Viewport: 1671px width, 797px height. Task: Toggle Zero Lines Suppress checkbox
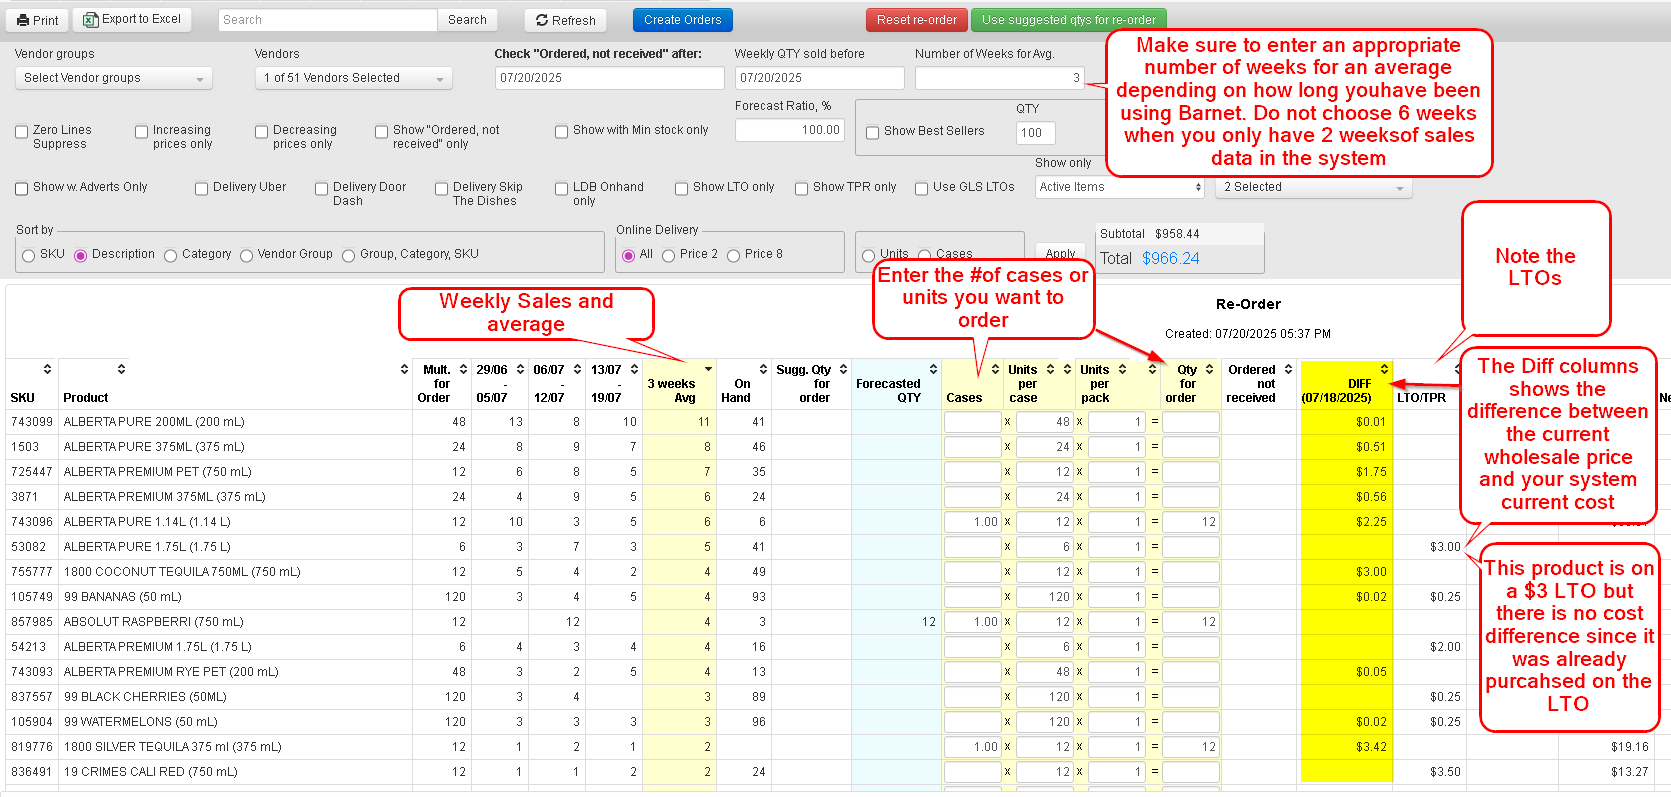click(x=21, y=131)
